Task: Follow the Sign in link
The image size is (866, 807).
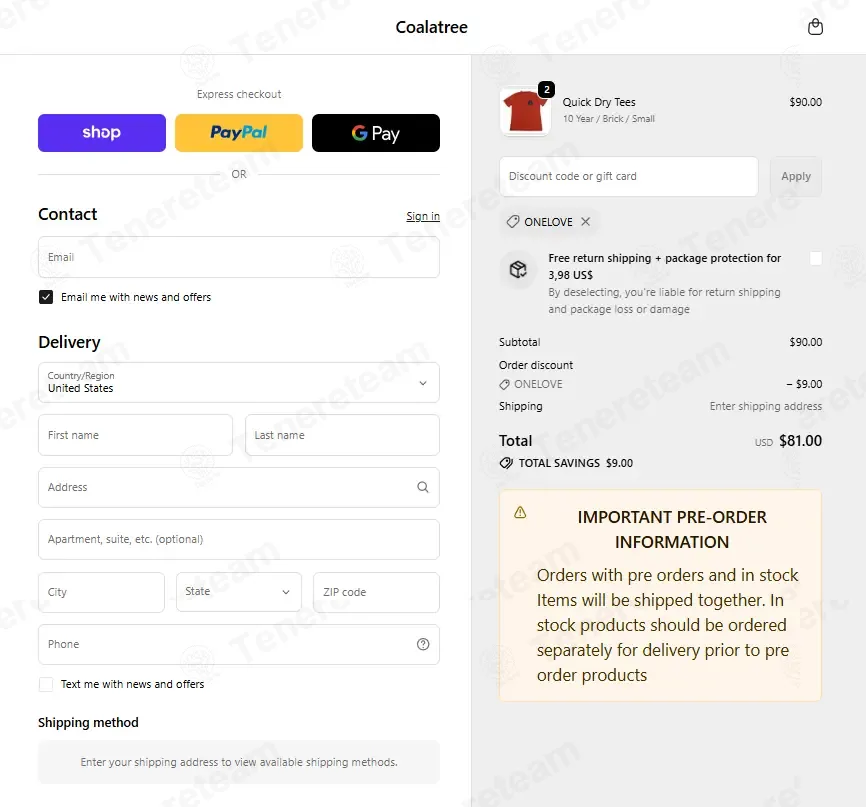Action: 423,216
